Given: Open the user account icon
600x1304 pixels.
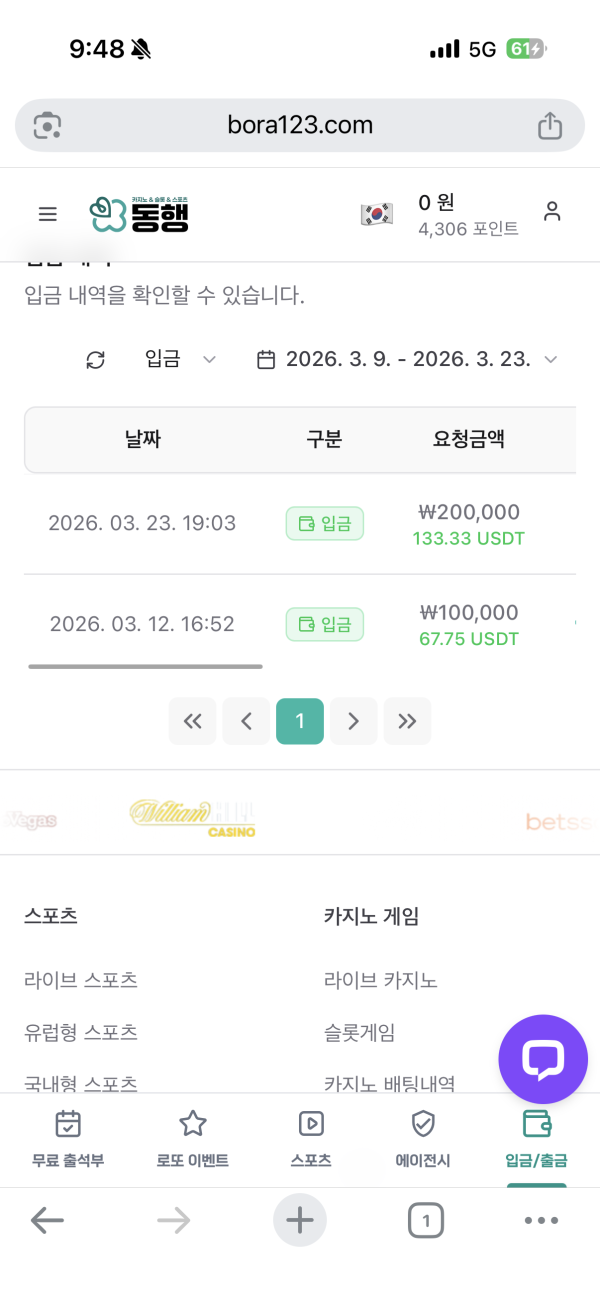Looking at the screenshot, I should point(553,213).
